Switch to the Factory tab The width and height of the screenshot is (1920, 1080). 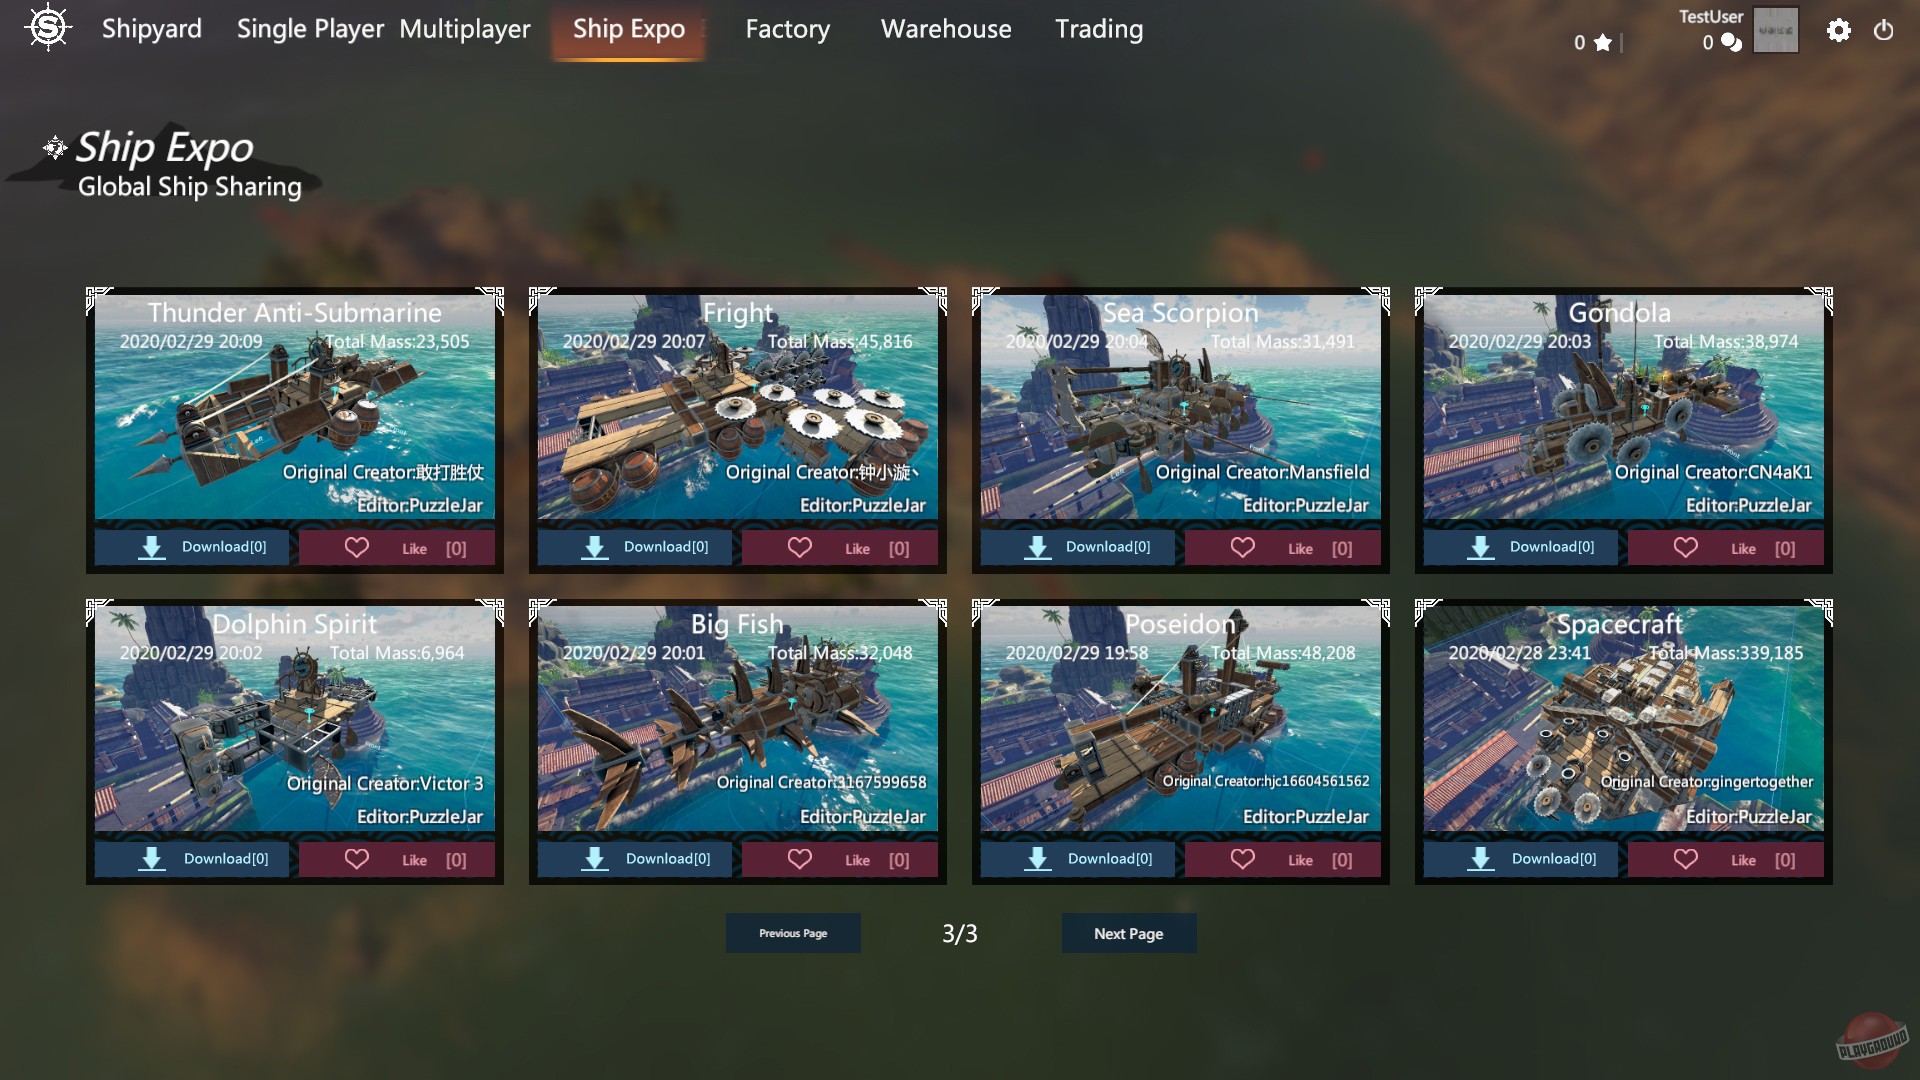pyautogui.click(x=788, y=30)
